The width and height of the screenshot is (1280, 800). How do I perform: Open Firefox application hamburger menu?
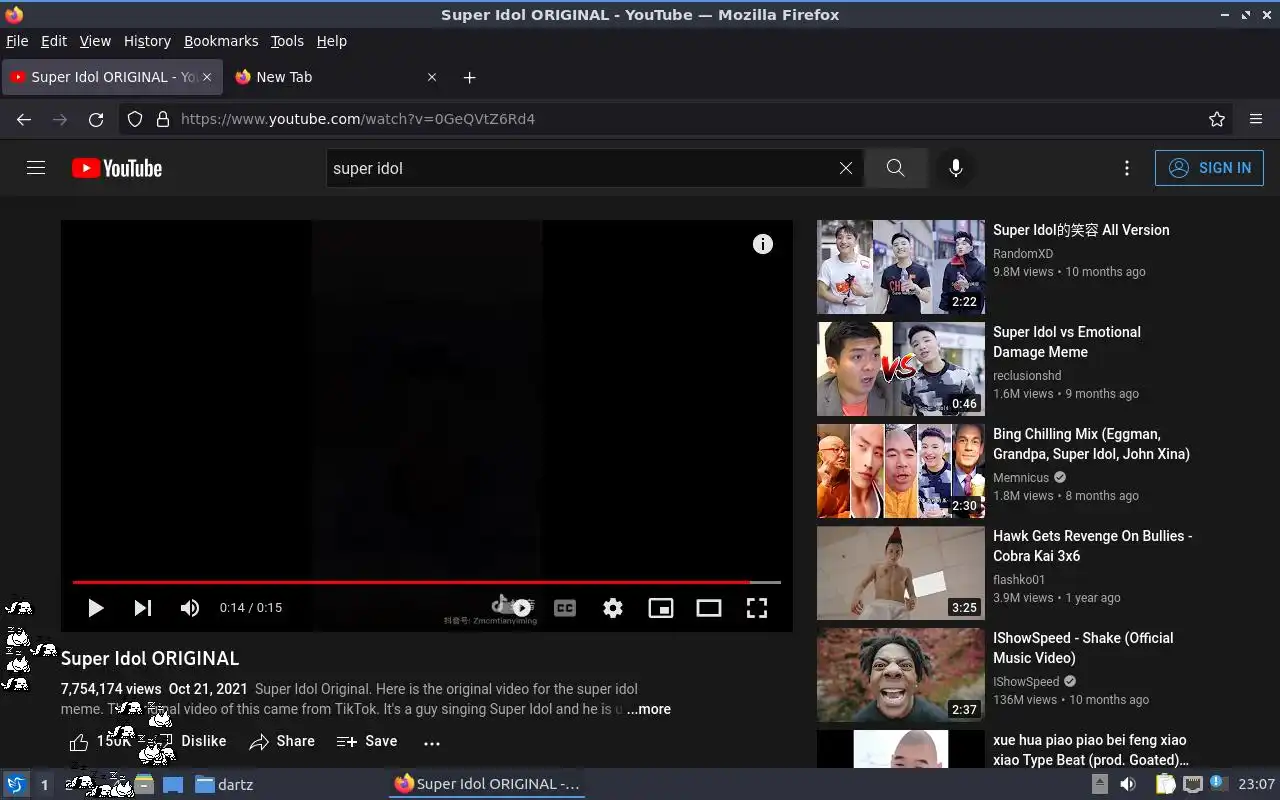coord(1256,119)
